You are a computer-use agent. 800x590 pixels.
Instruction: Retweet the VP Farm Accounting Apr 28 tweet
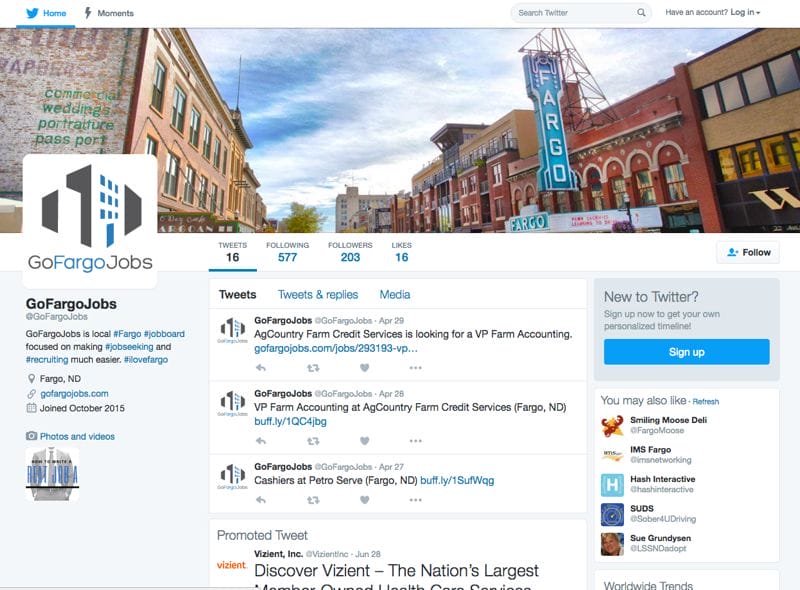pos(313,440)
